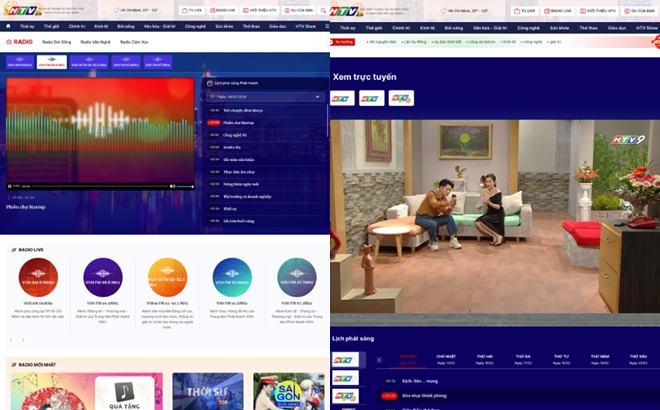Choose gold-badge HTV channel in Lịch phát sóng sidebar

click(346, 397)
